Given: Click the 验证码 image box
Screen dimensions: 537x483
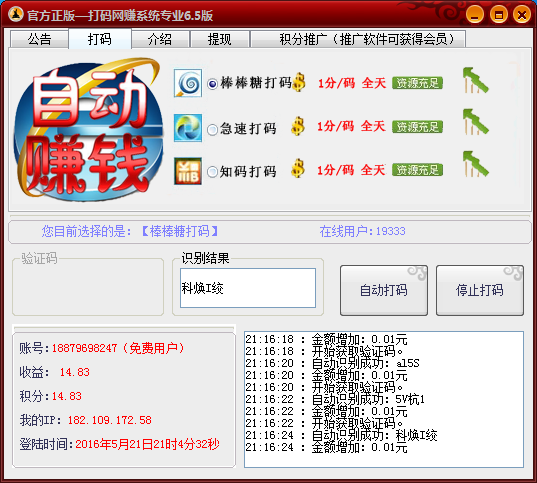Looking at the screenshot, I should click(x=88, y=288).
